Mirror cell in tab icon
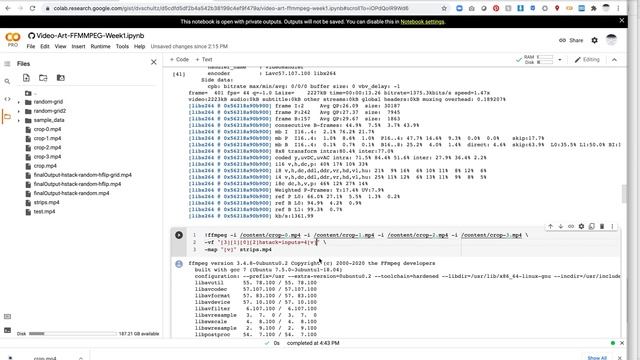640x360 pixels. click(591, 226)
